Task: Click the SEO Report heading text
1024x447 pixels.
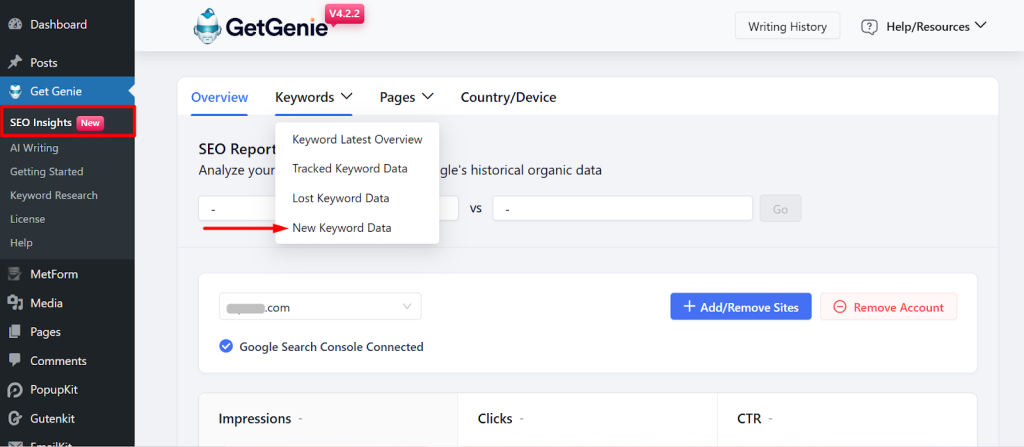Action: [x=237, y=149]
